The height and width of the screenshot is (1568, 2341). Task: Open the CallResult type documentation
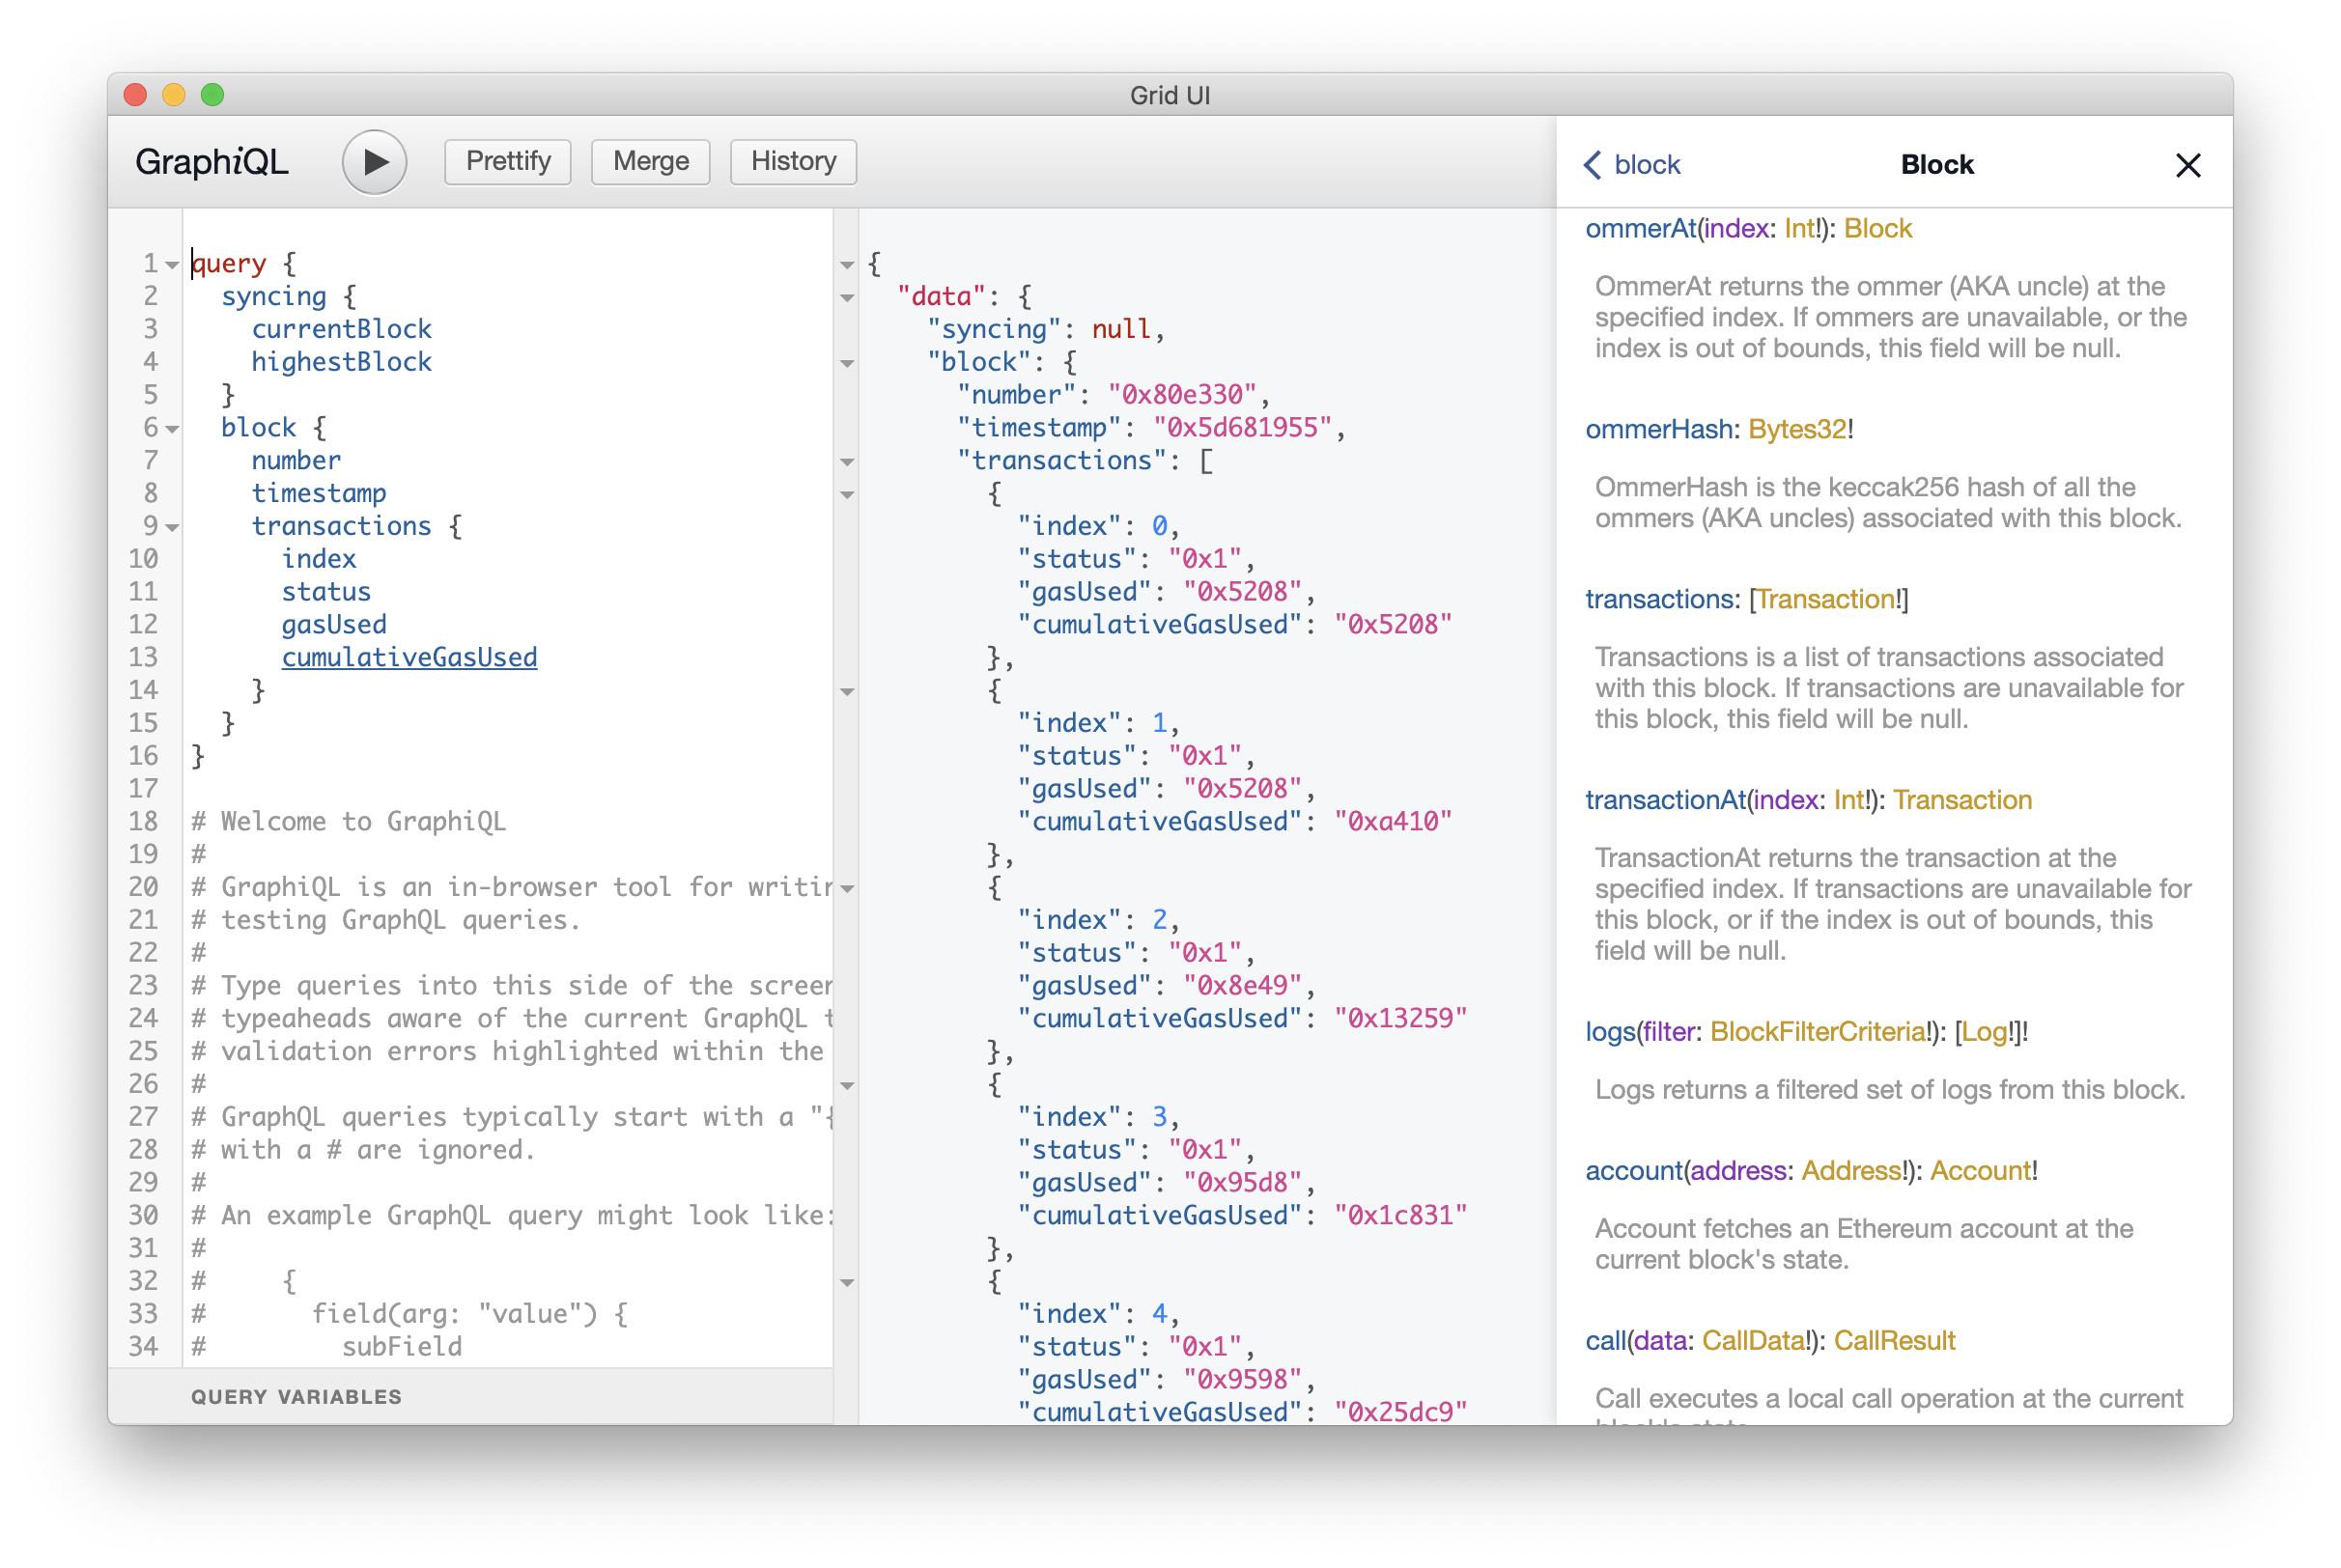tap(1894, 1340)
